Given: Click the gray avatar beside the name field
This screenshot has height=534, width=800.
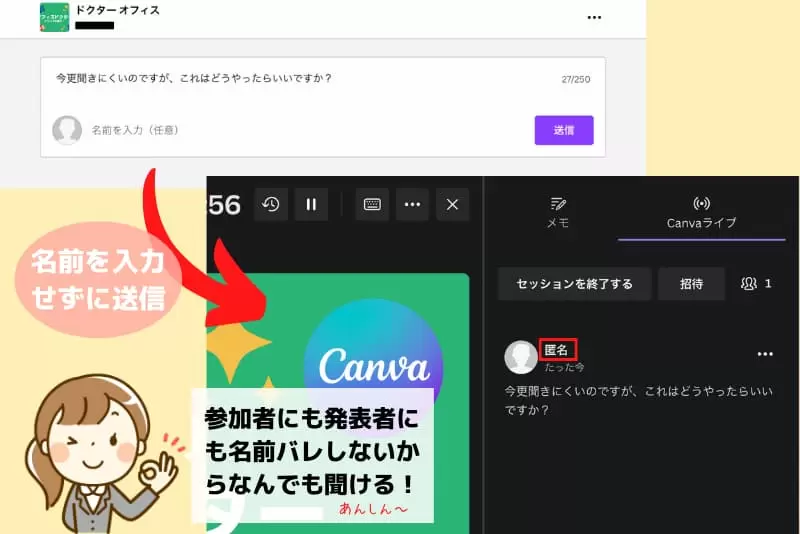Looking at the screenshot, I should [67, 130].
